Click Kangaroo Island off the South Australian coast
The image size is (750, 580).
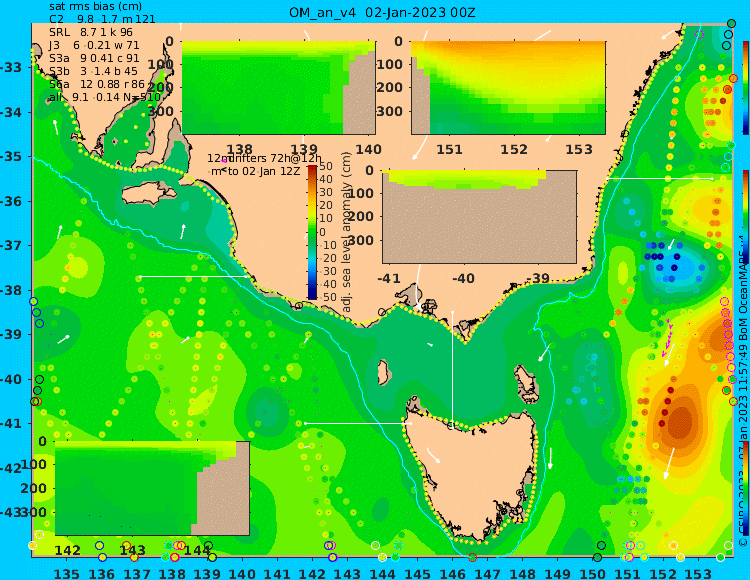coord(150,194)
